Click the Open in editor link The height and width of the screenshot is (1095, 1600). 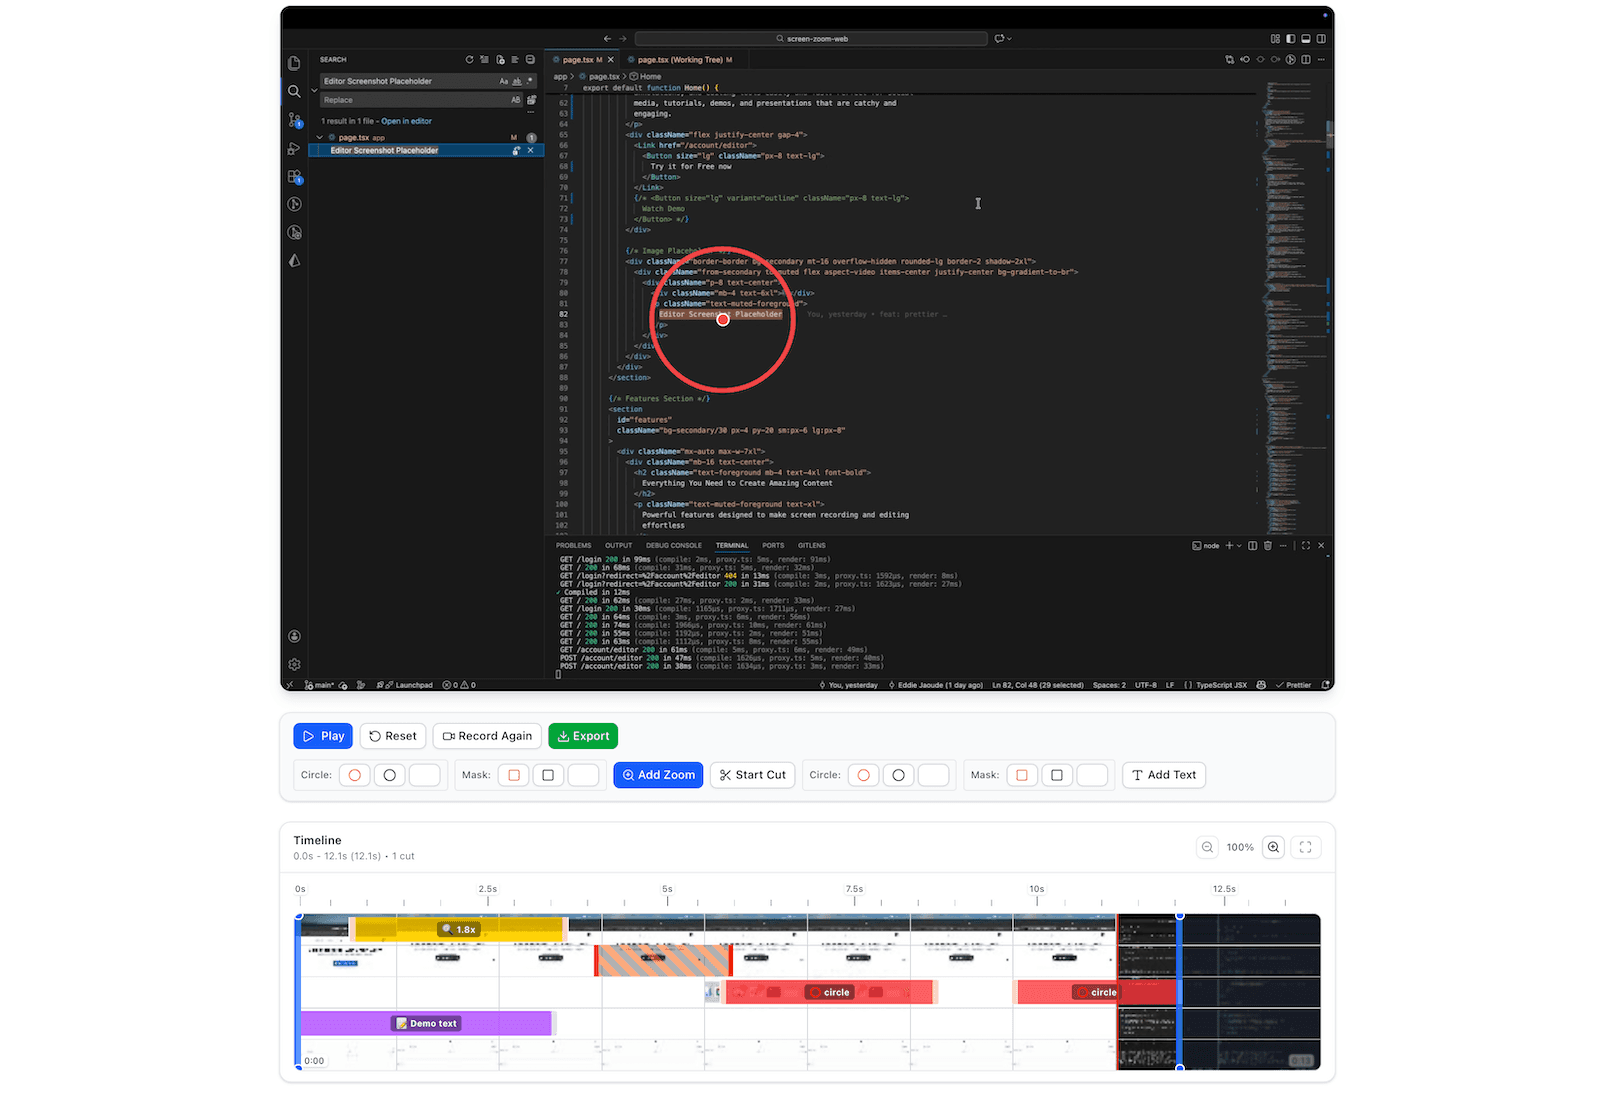tap(407, 121)
